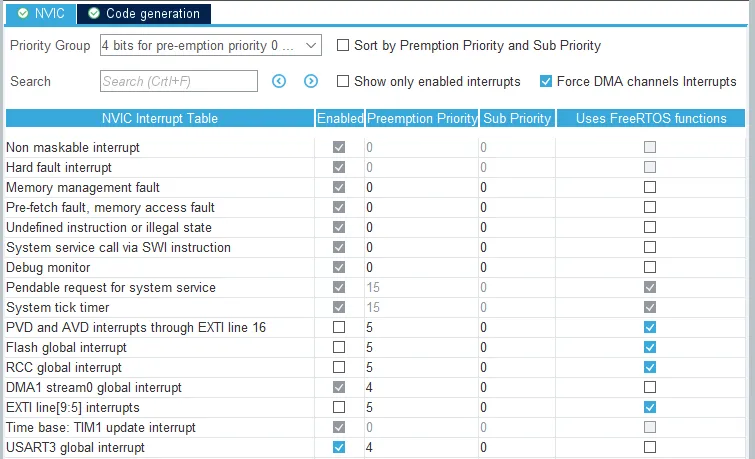This screenshot has height=459, width=755.
Task: Edit preemption priority of RCC global interrupt
Action: 421,367
